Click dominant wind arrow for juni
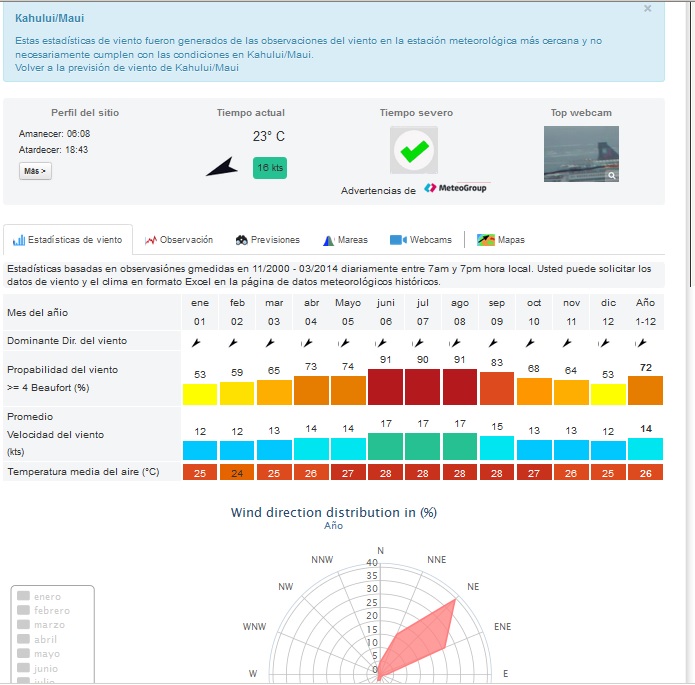The width and height of the screenshot is (695, 685). [381, 343]
